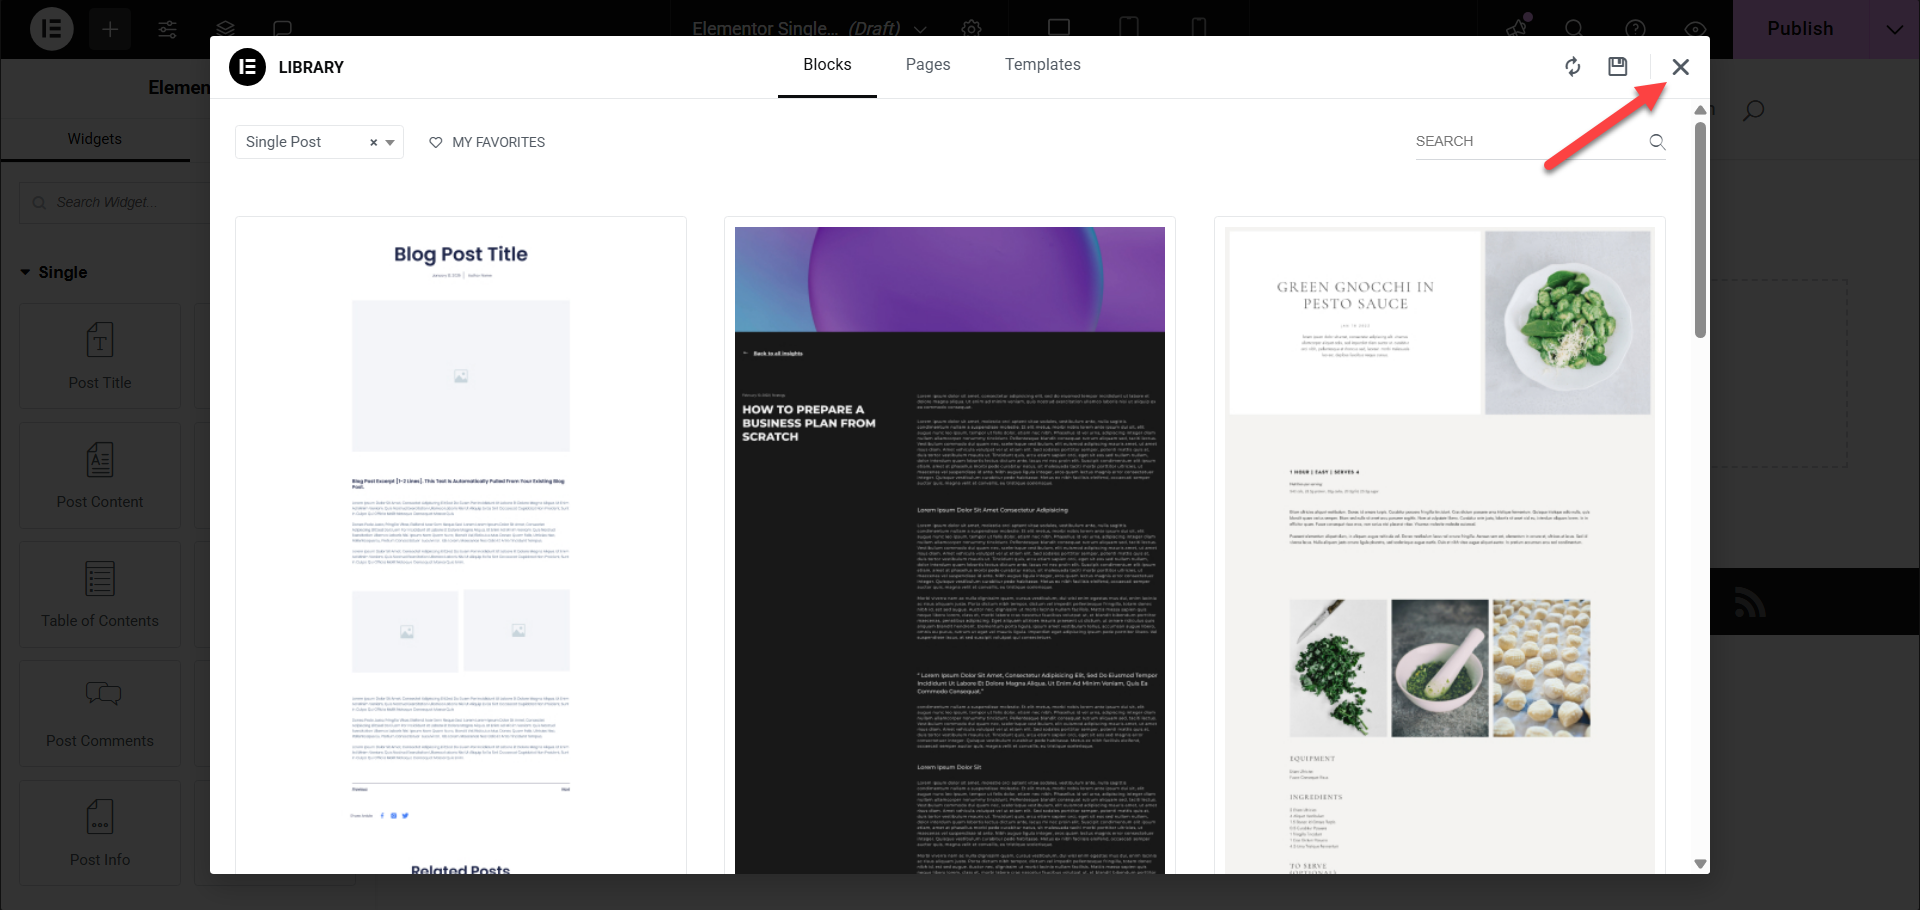The image size is (1920, 910).
Task: Select the Post Title widget
Action: [x=100, y=356]
